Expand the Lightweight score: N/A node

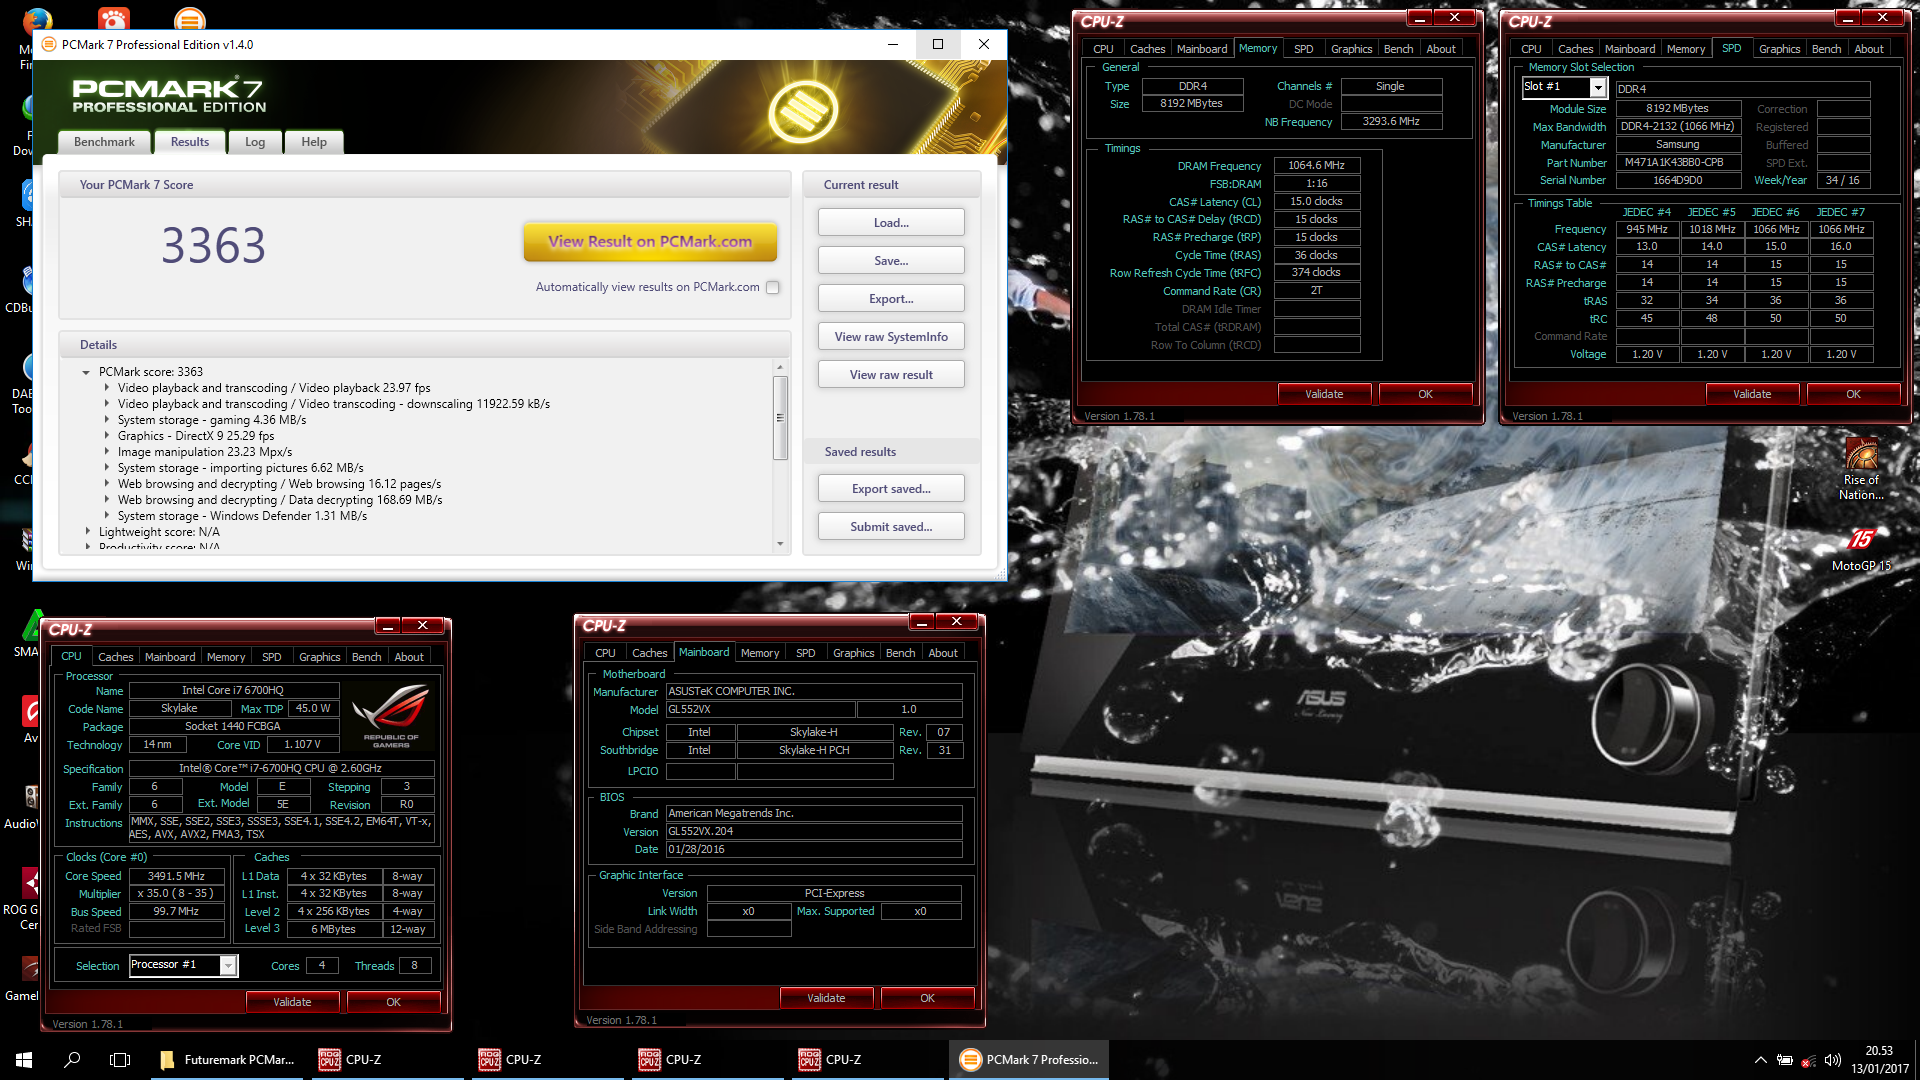pos(87,532)
